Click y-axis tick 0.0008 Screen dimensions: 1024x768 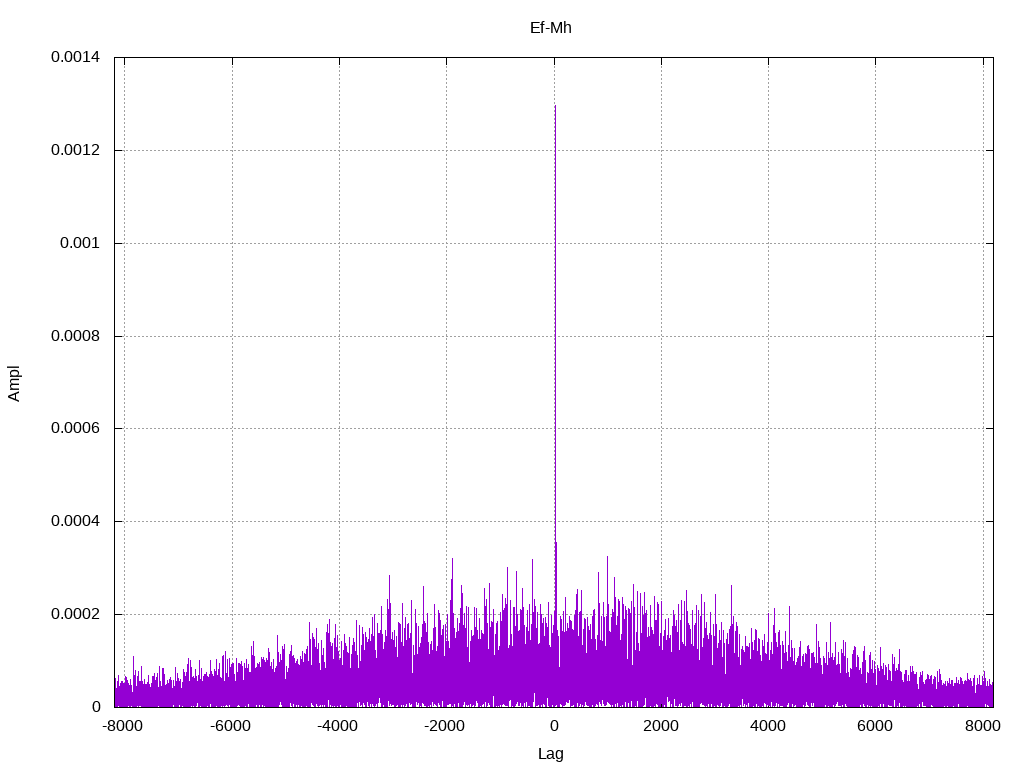click(x=76, y=336)
